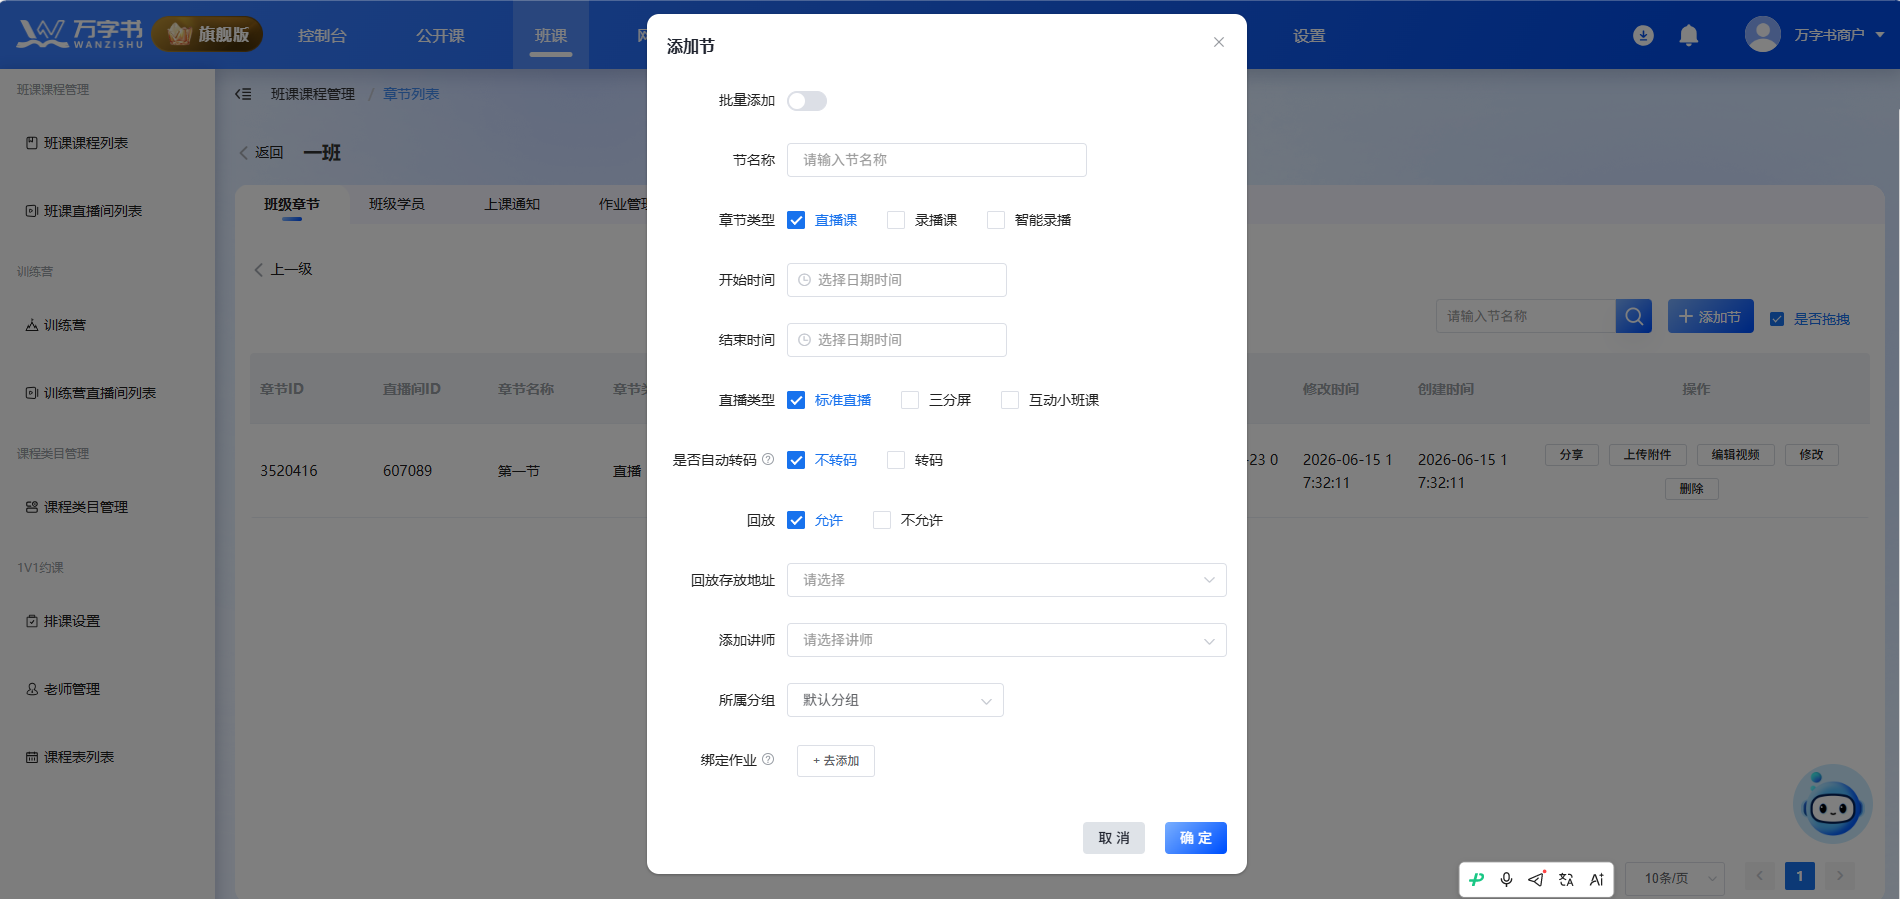Open the 控制台 top menu
The image size is (1900, 899).
pos(322,36)
